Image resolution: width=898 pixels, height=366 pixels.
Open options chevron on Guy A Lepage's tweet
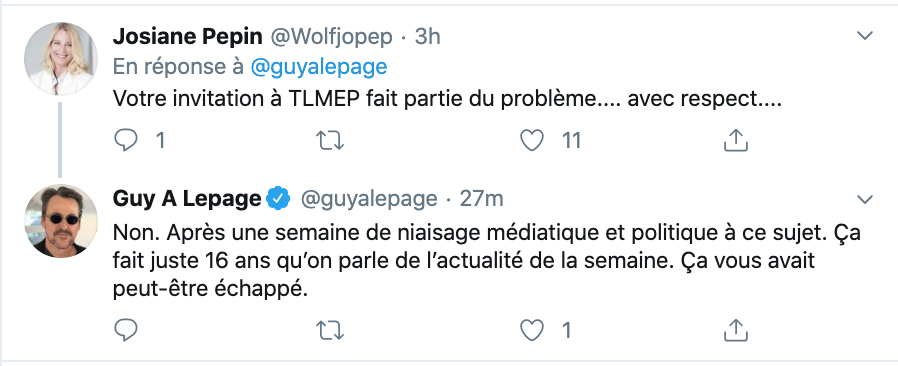pos(864,199)
